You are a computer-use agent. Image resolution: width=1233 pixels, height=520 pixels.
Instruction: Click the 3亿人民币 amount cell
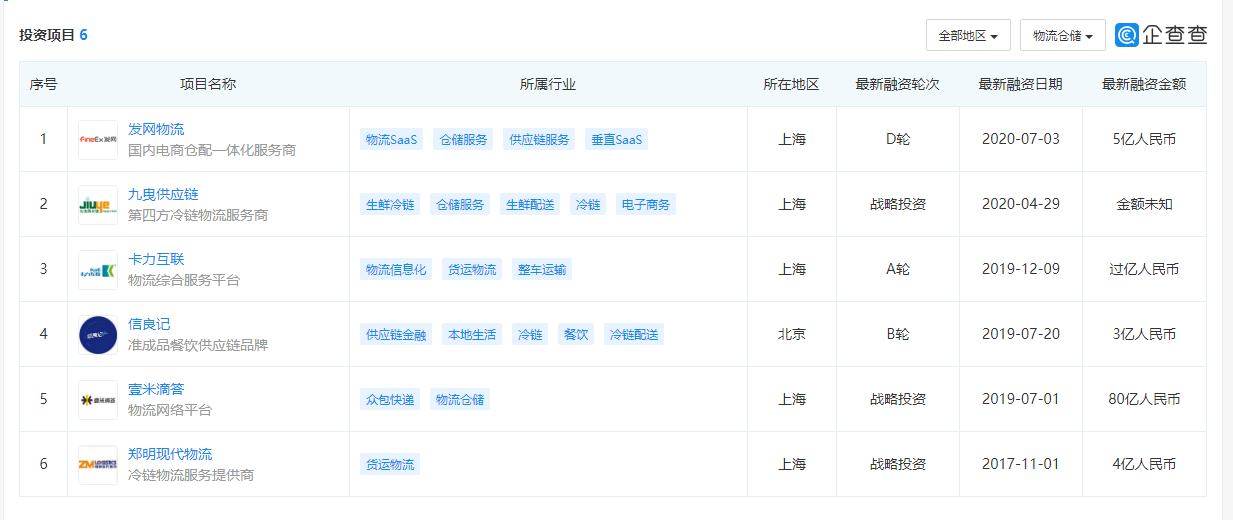point(1144,334)
